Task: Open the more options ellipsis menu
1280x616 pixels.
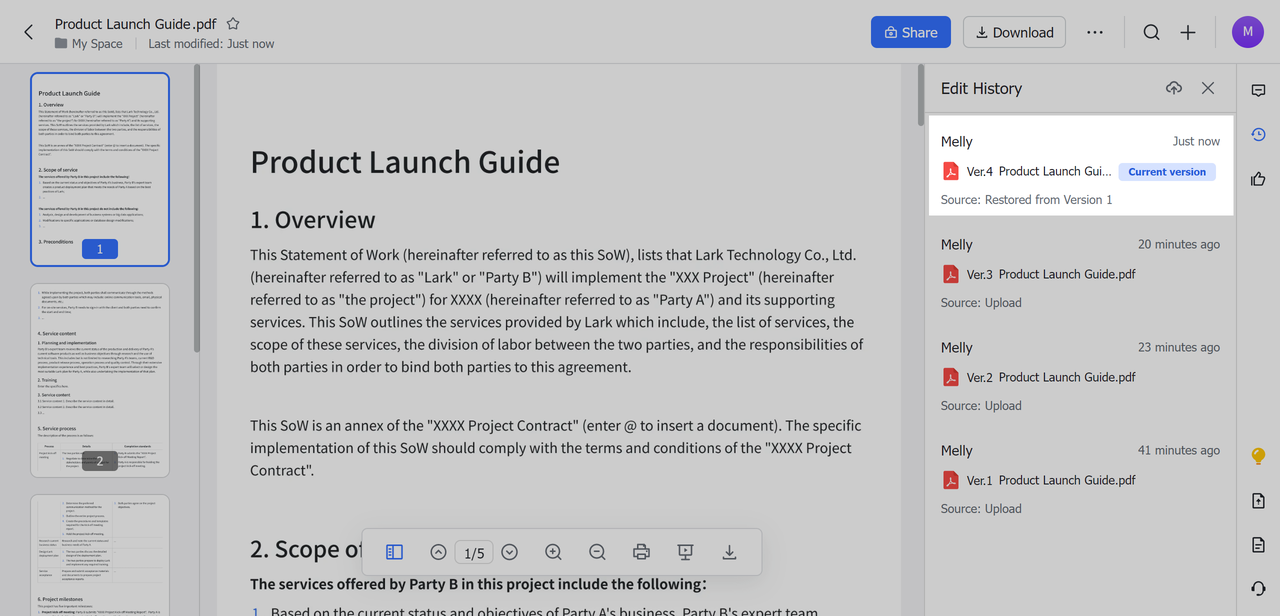Action: [x=1095, y=32]
